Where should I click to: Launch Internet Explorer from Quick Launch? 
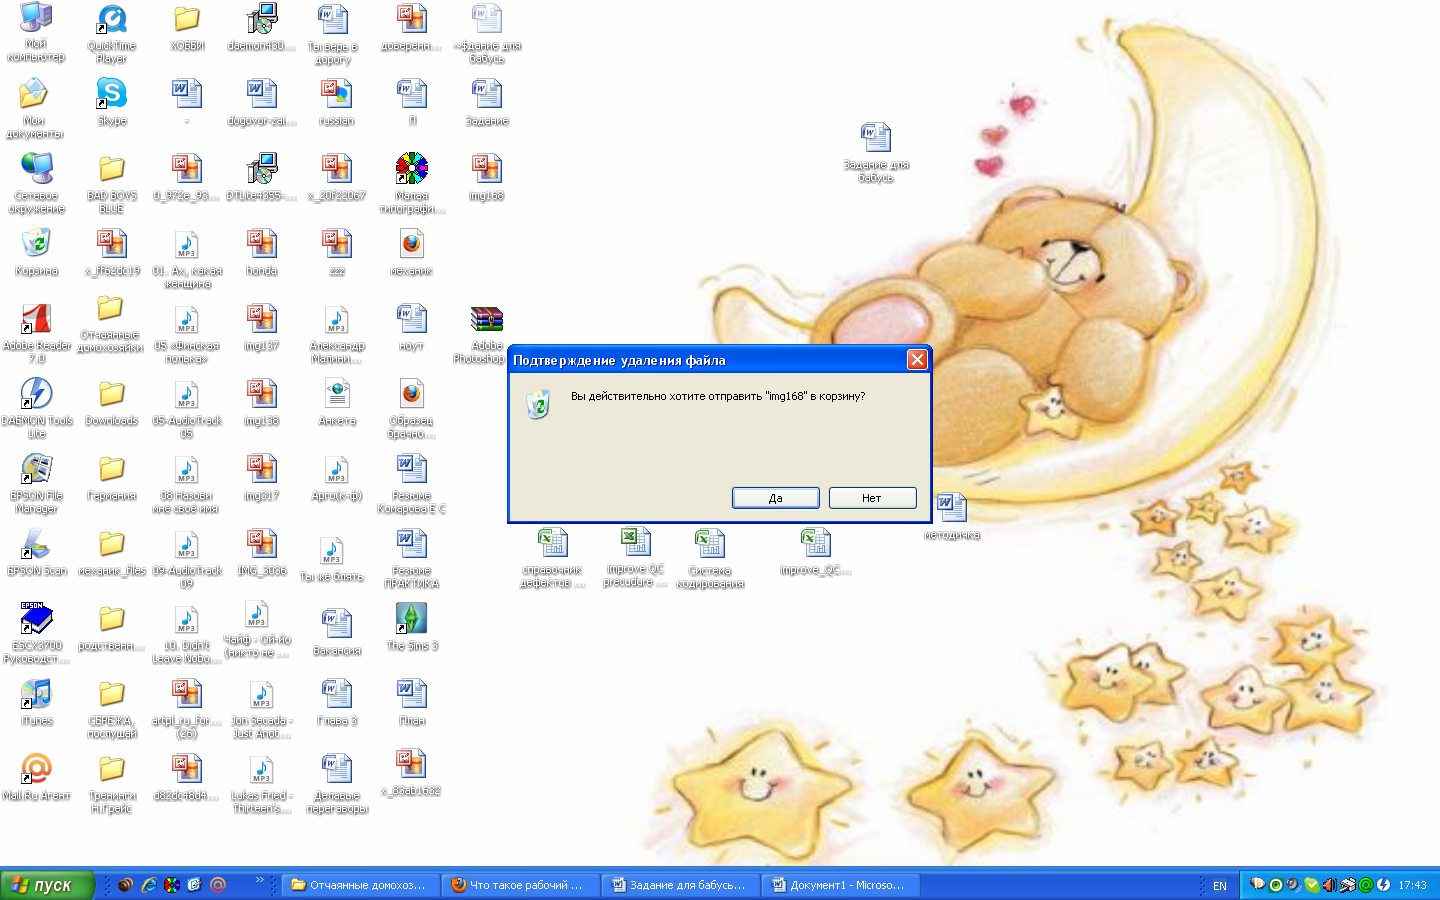(149, 885)
